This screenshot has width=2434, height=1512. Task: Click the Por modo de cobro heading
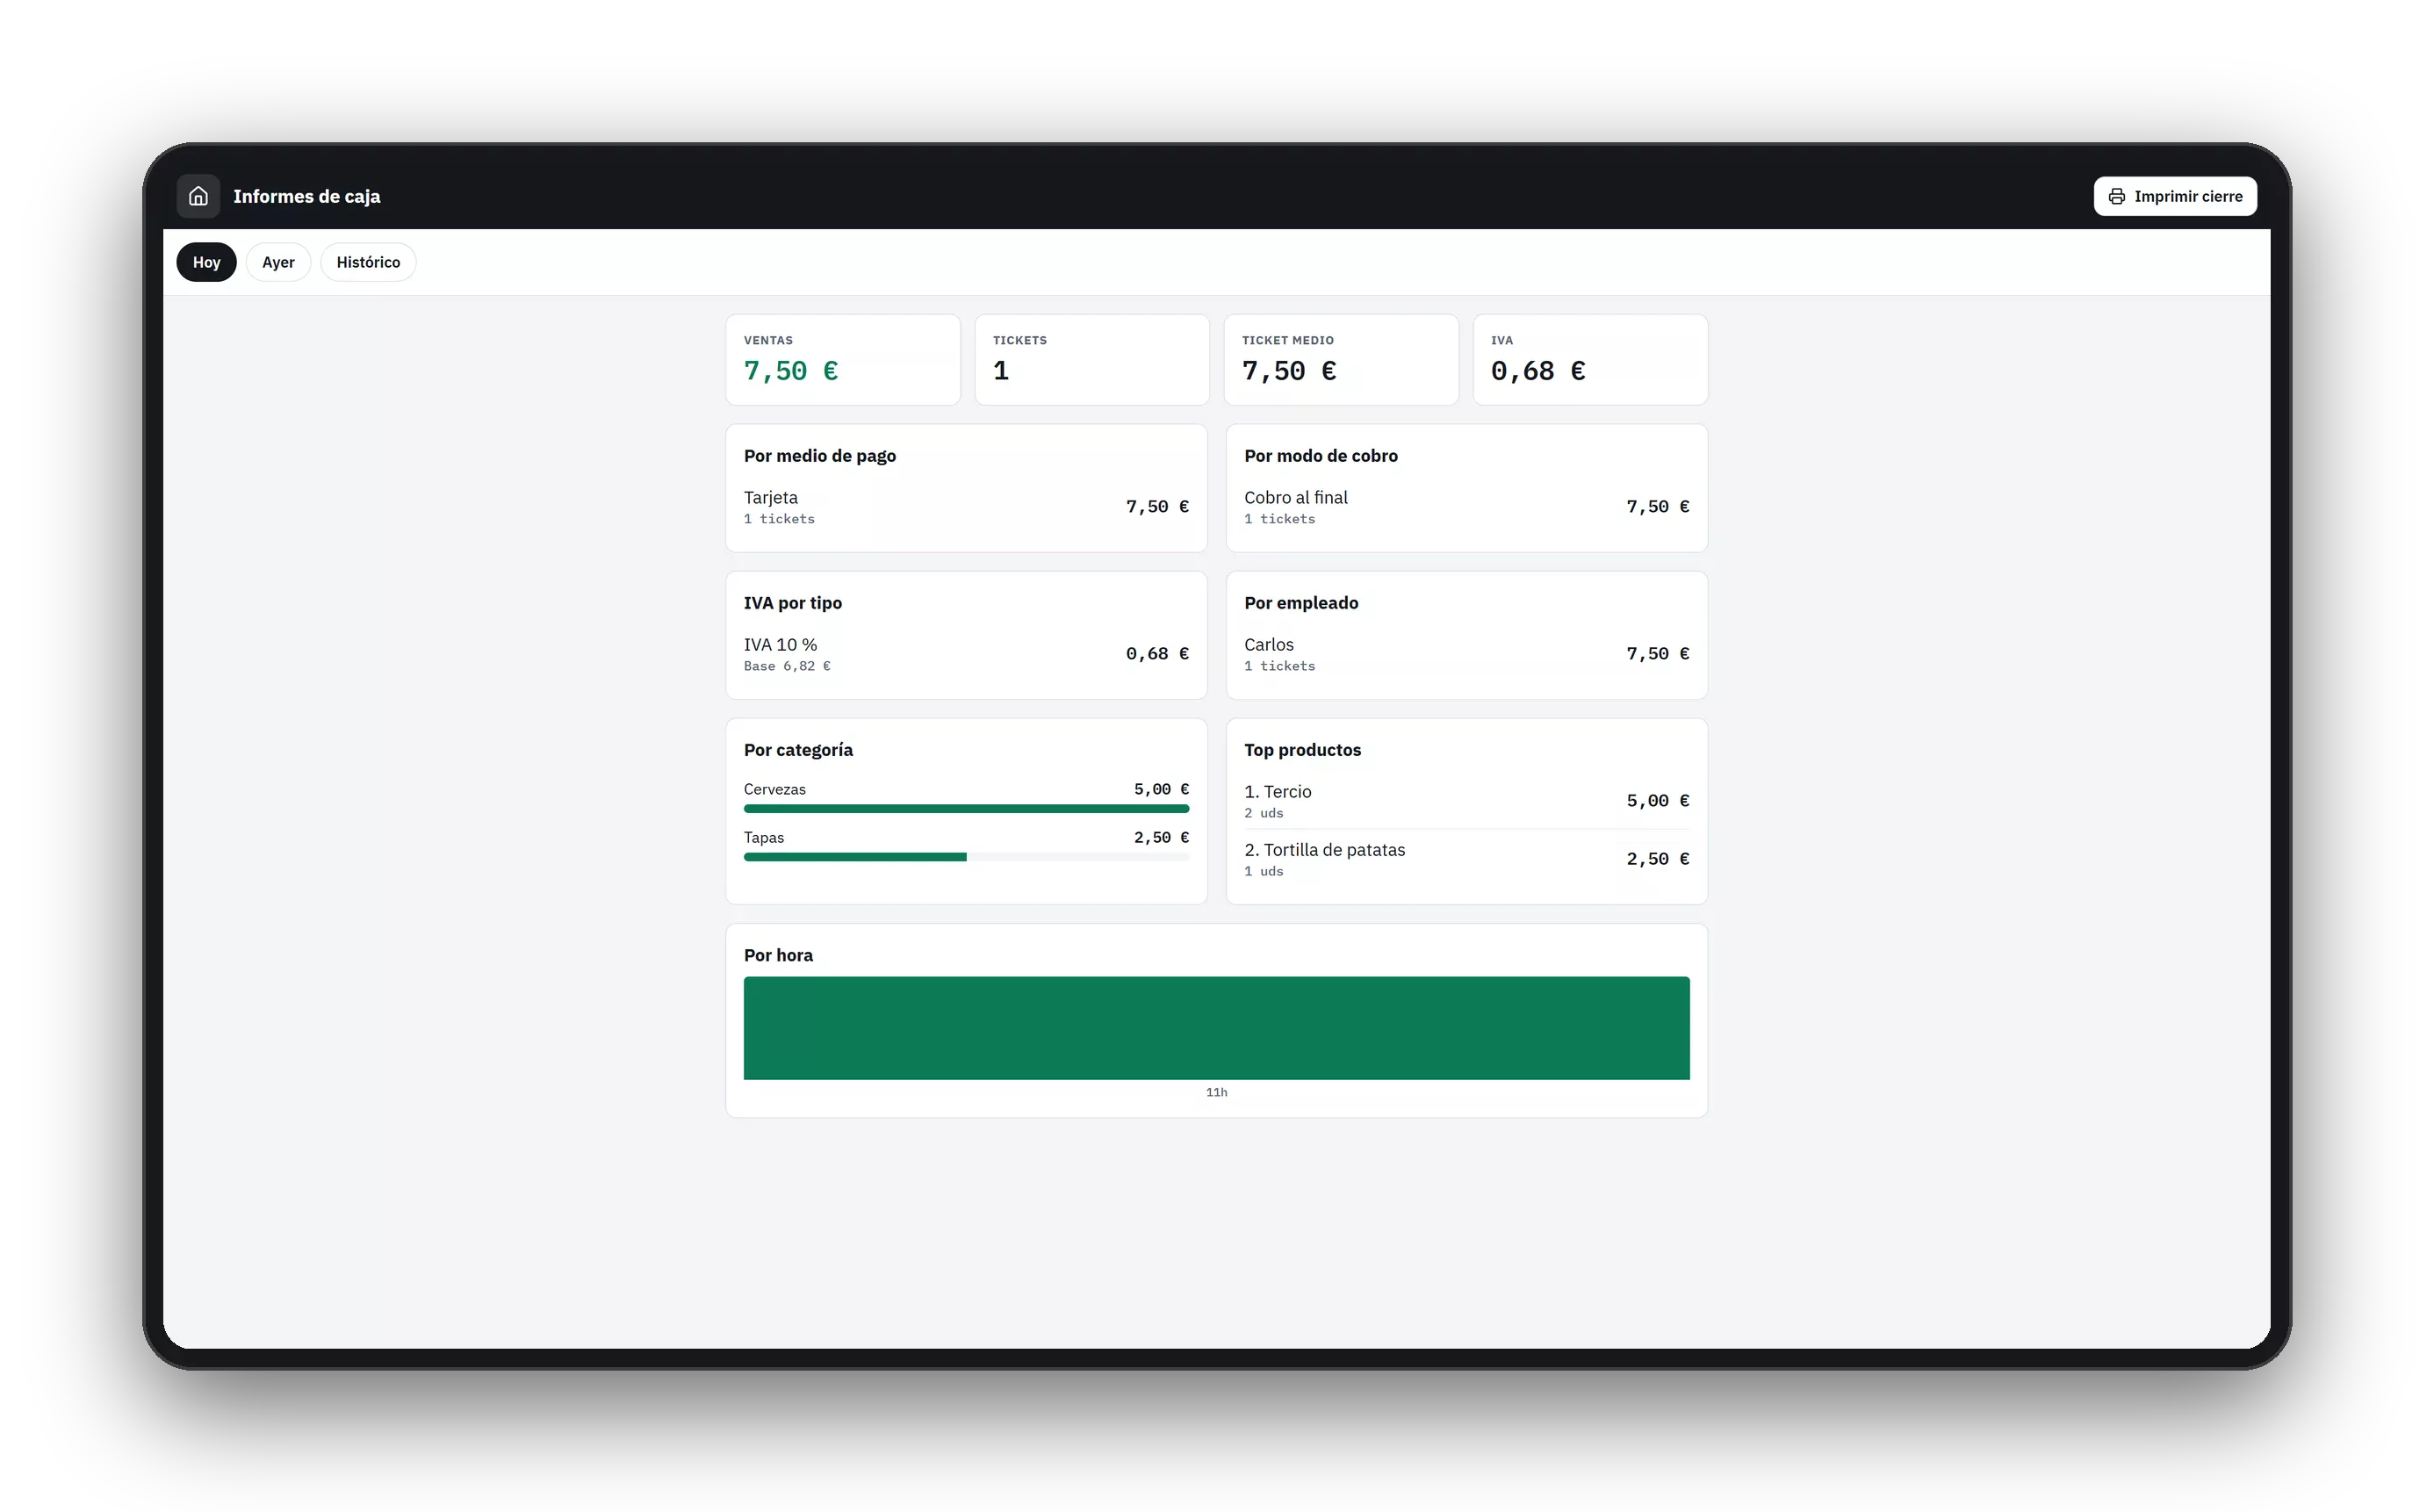(x=1321, y=456)
